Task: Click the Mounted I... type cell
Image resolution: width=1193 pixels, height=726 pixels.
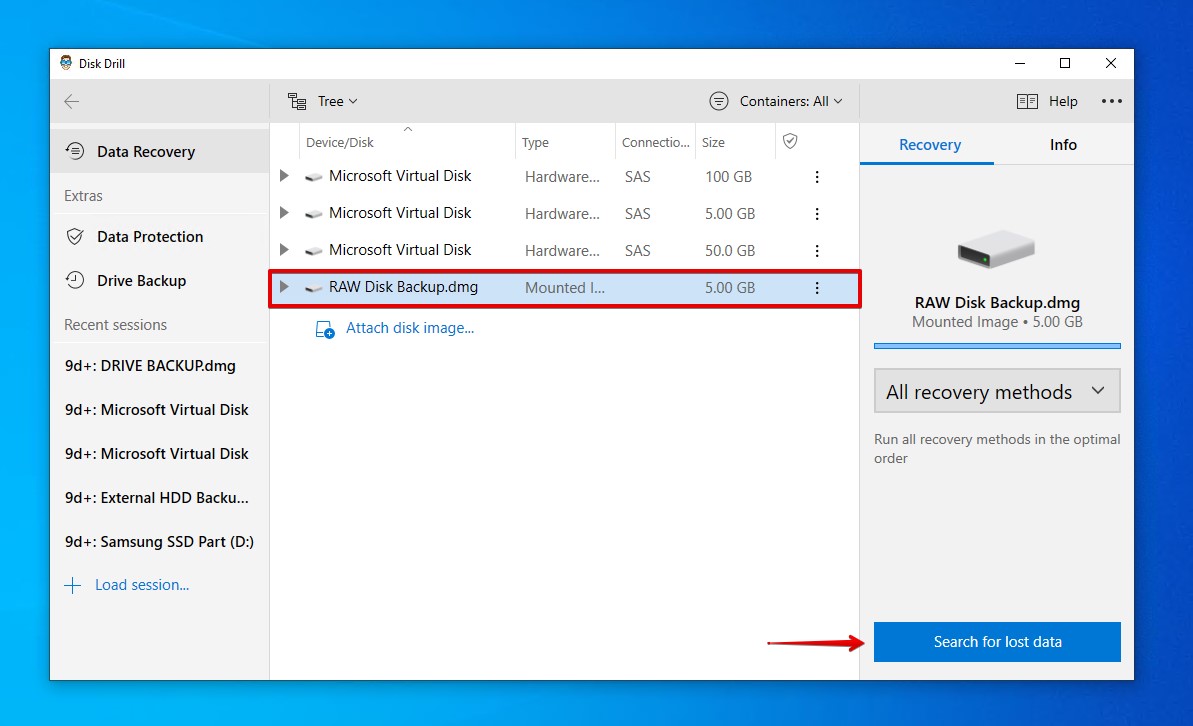Action: (x=565, y=288)
